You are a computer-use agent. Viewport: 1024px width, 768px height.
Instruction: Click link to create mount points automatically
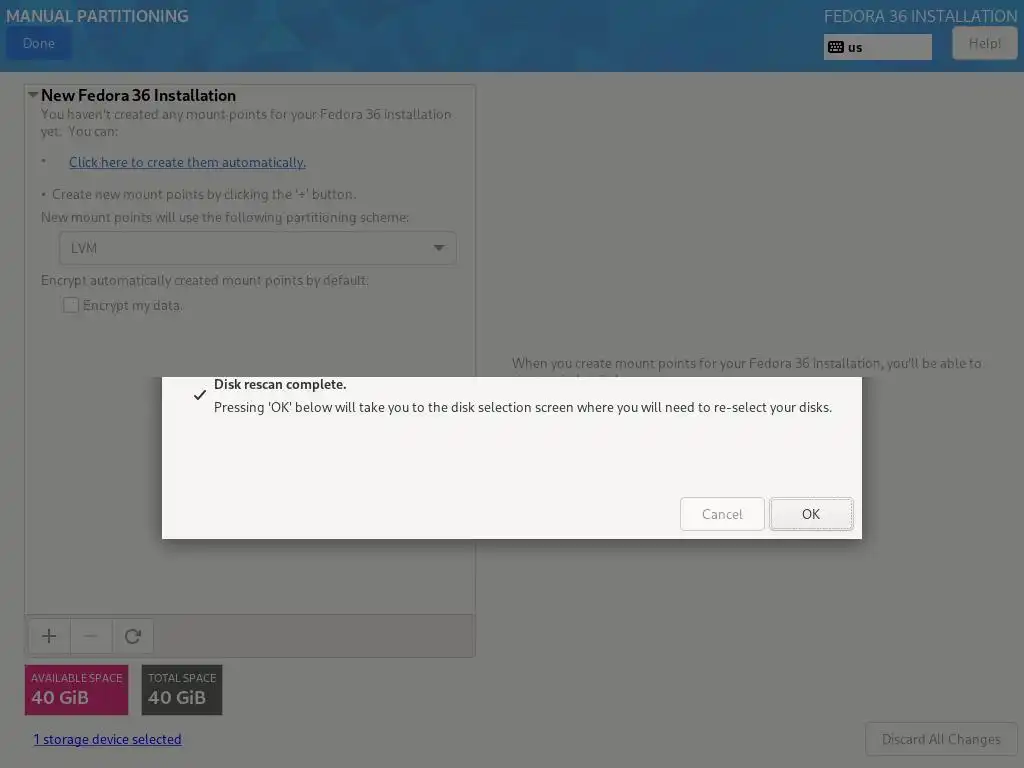187,162
